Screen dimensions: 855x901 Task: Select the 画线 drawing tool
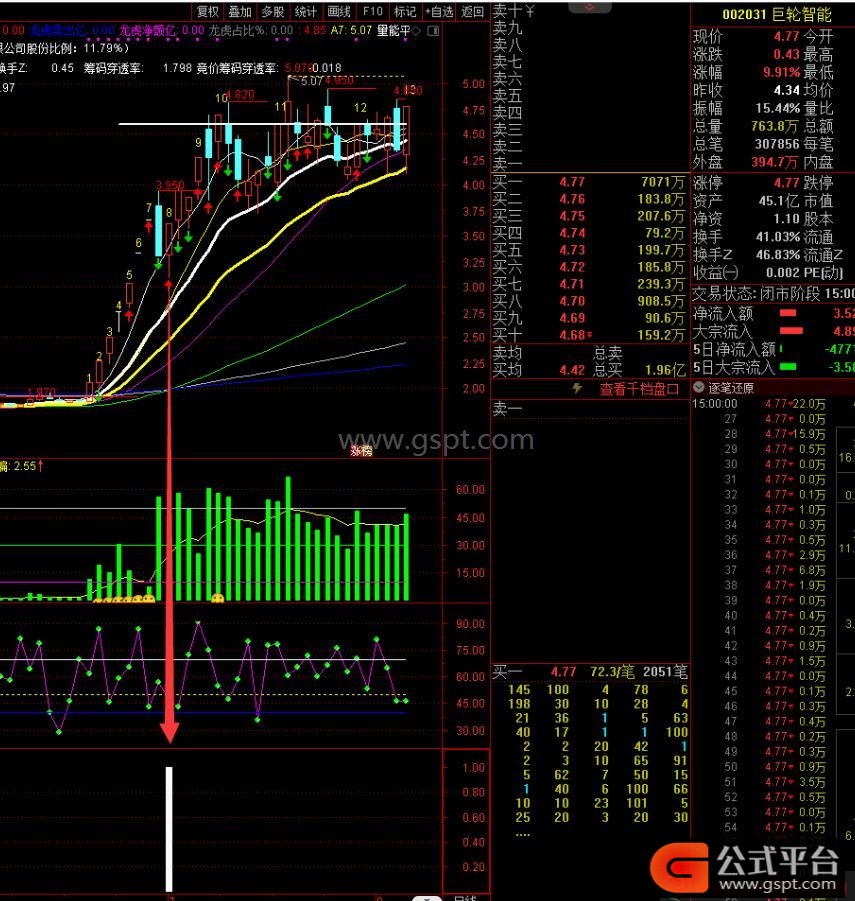339,11
